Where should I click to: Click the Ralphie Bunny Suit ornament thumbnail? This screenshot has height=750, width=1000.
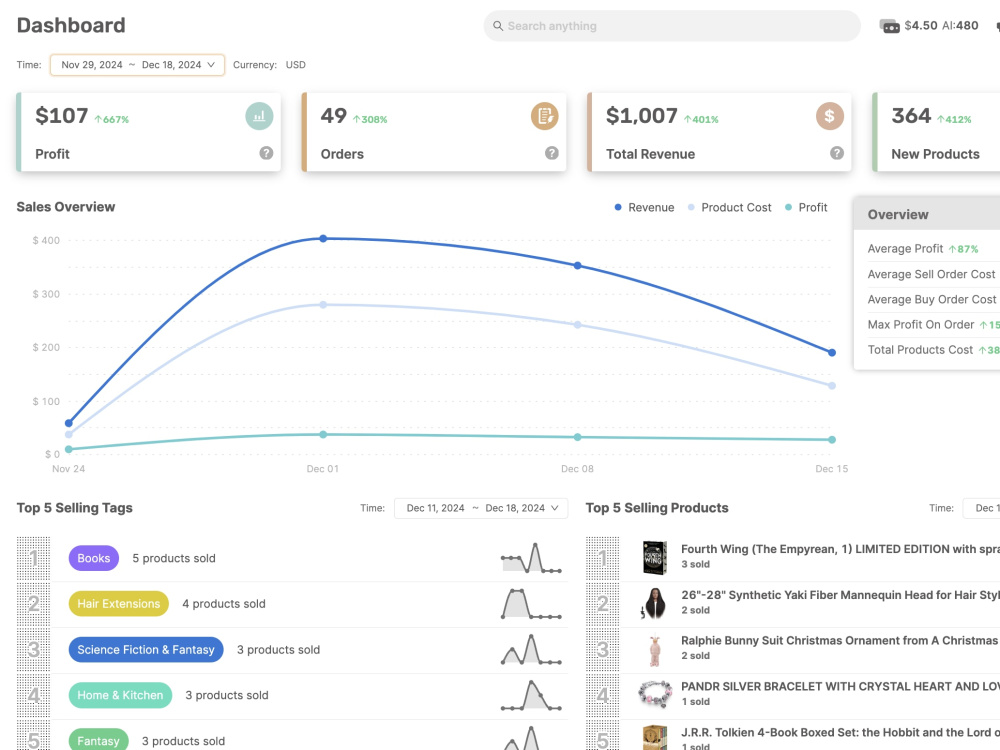coord(654,650)
